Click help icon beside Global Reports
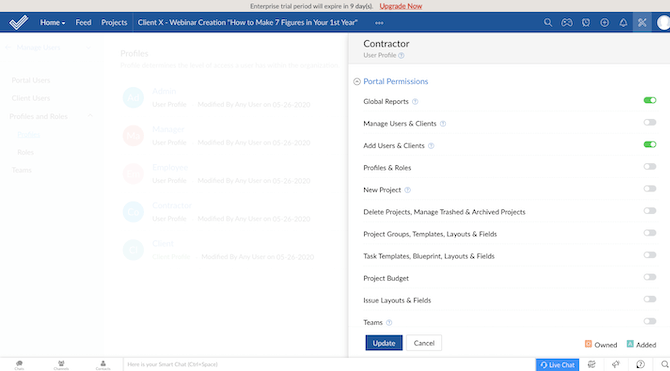The height and width of the screenshot is (371, 670). (x=415, y=102)
